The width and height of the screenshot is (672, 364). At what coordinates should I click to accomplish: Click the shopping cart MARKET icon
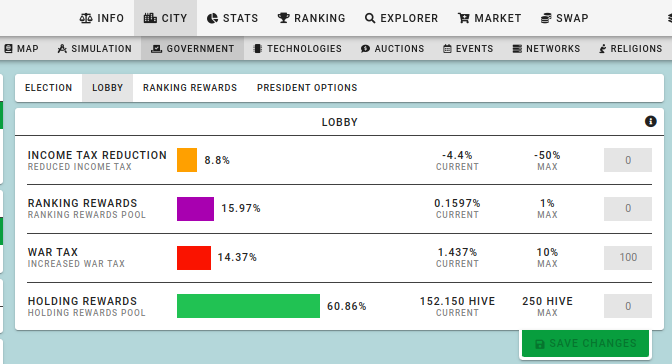coord(463,18)
